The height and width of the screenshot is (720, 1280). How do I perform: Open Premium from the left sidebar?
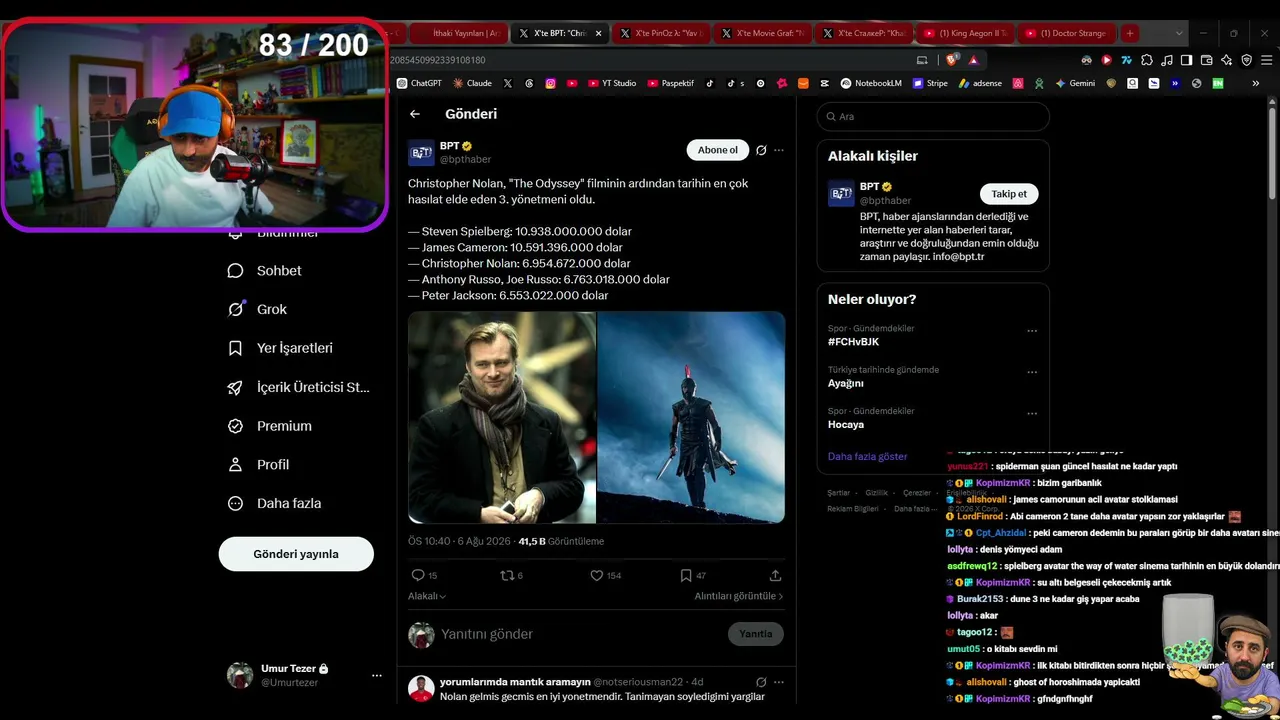(270, 426)
